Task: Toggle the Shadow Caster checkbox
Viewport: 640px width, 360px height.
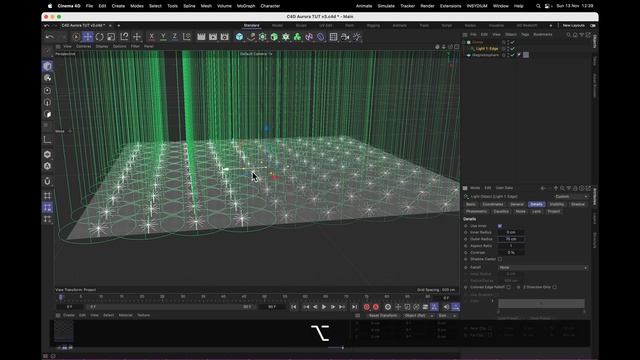Action: [x=500, y=259]
